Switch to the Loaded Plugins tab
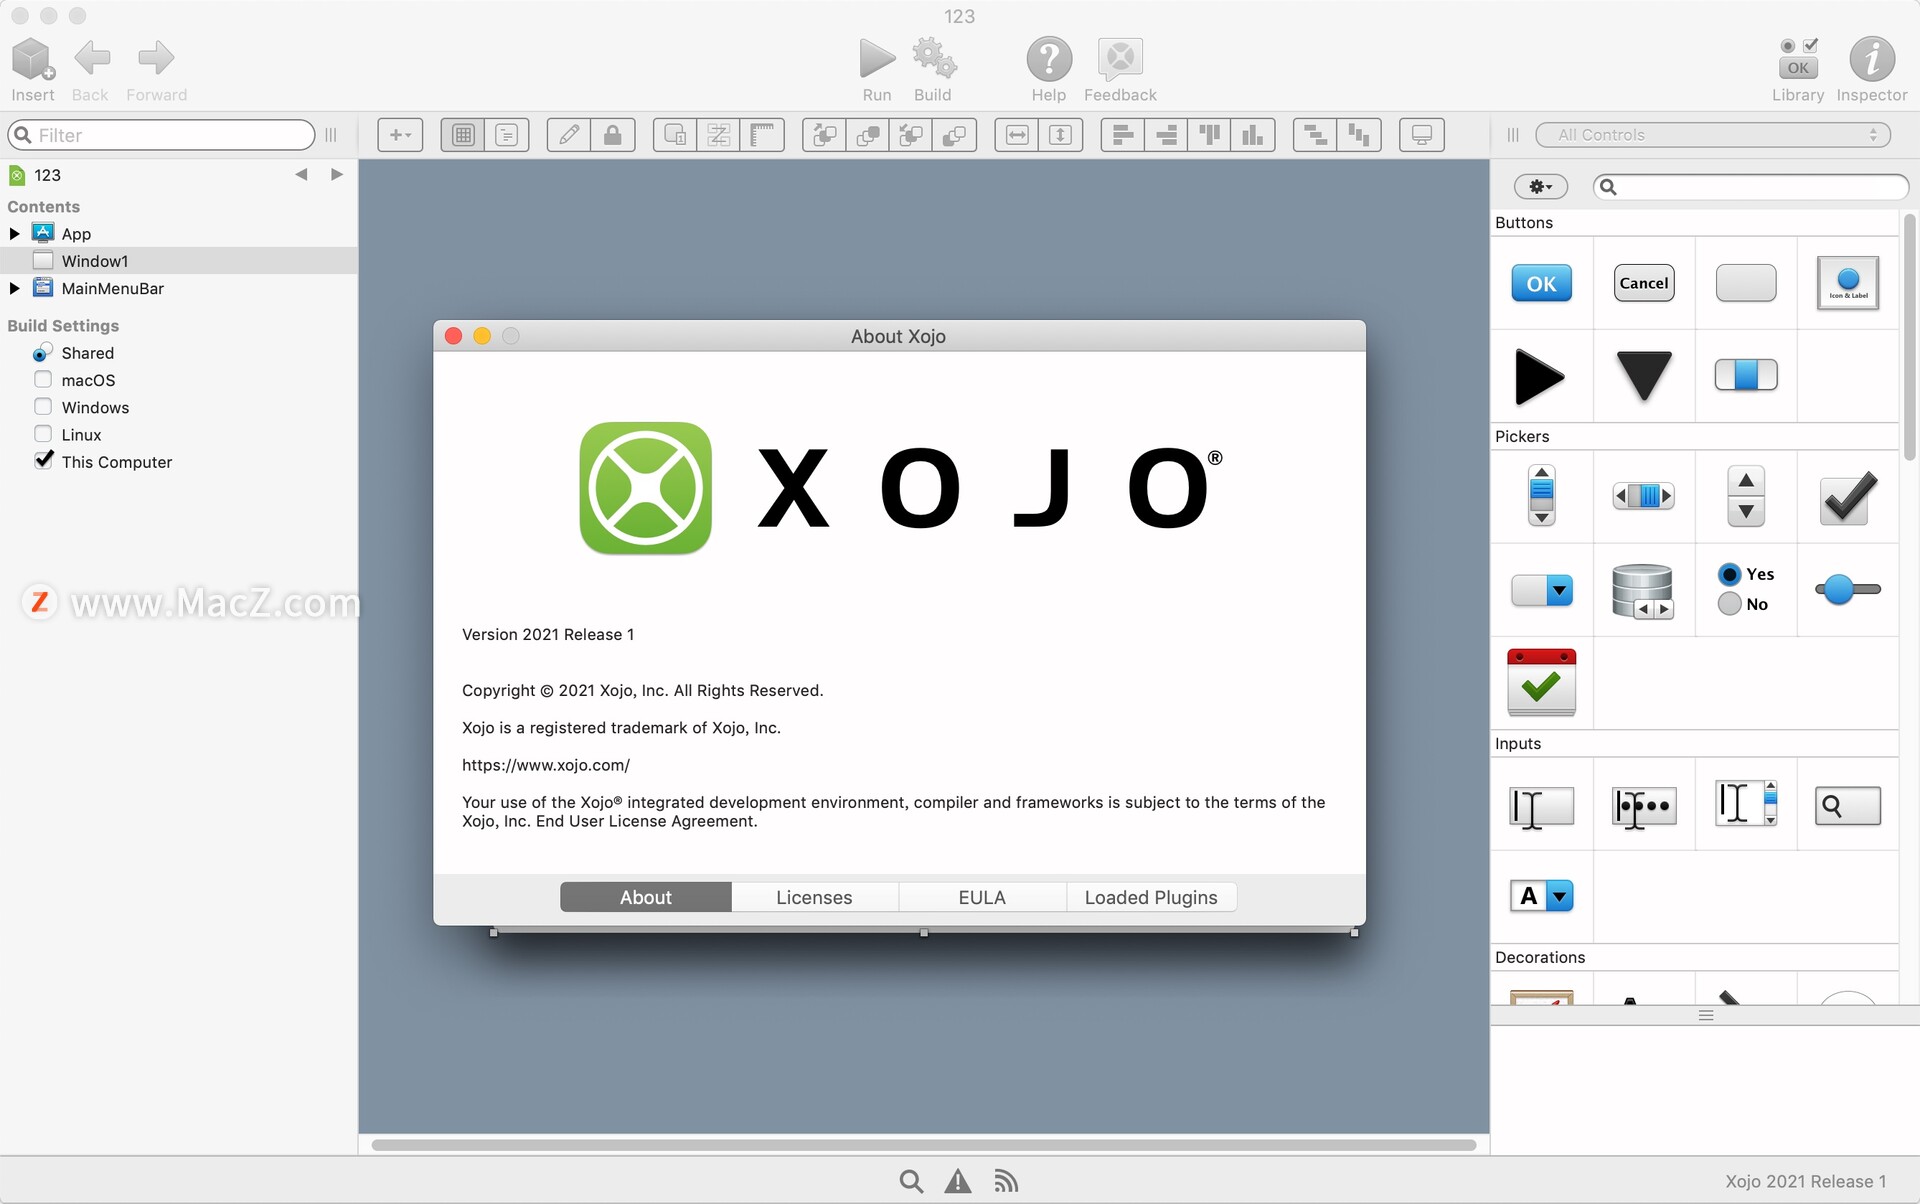Image resolution: width=1920 pixels, height=1204 pixels. [x=1151, y=897]
